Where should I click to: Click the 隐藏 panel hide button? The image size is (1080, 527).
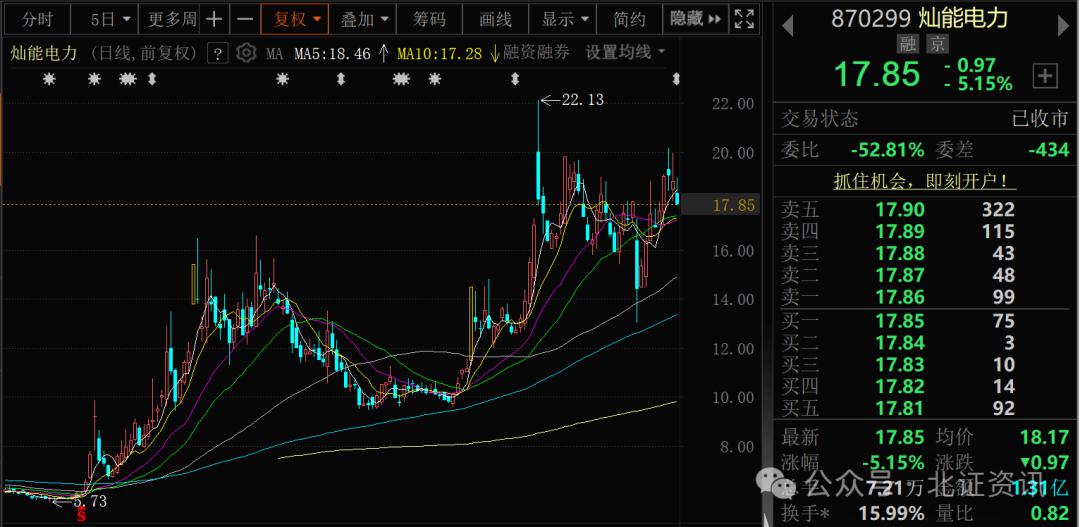click(695, 19)
